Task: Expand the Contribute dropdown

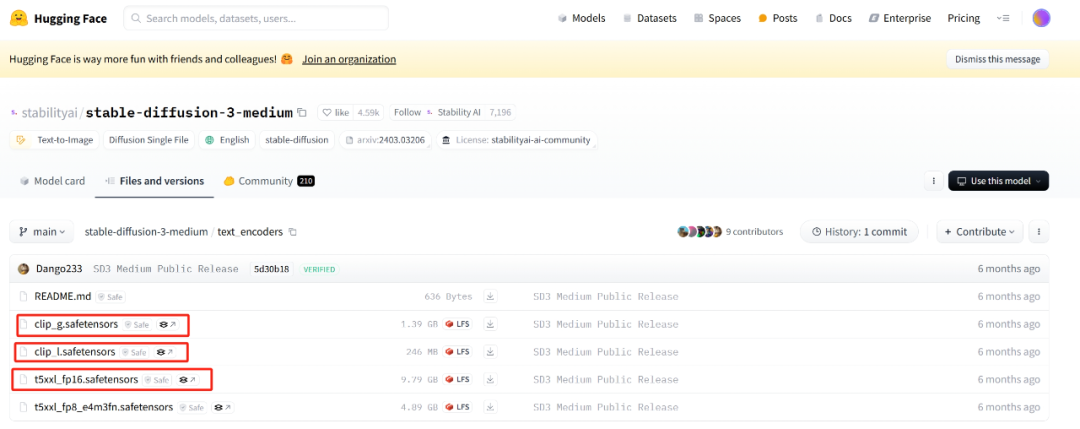Action: coord(979,232)
